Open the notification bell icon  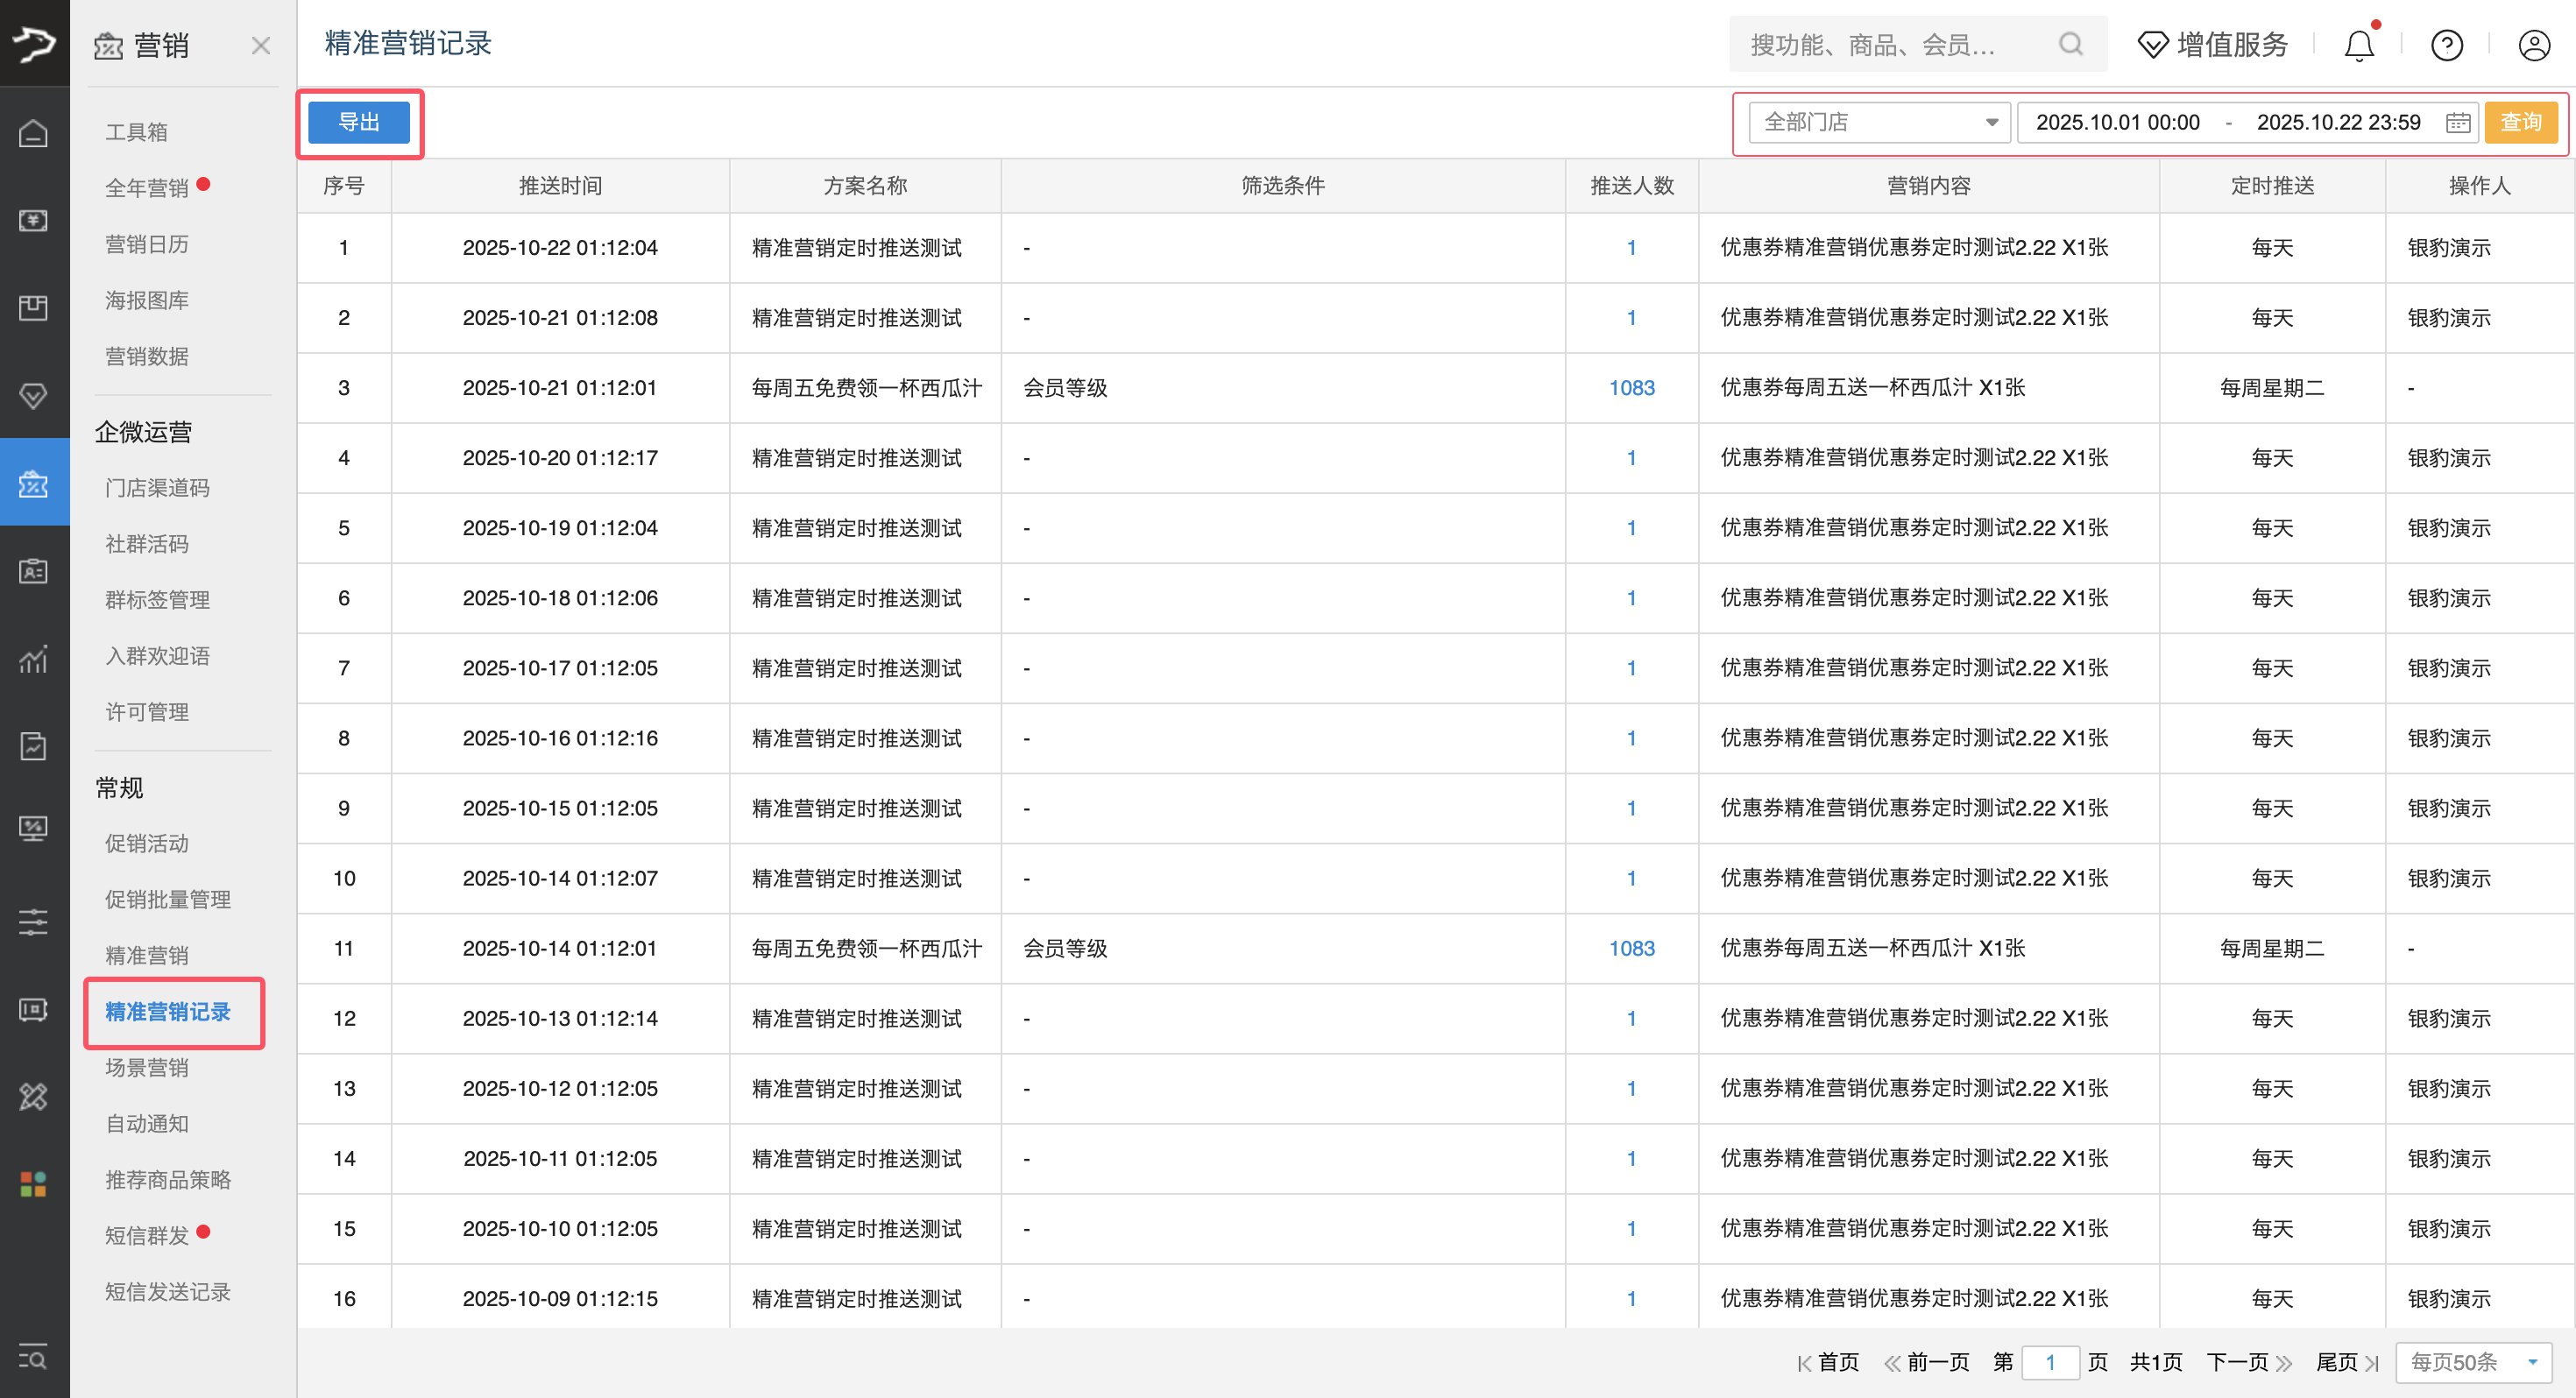2358,45
